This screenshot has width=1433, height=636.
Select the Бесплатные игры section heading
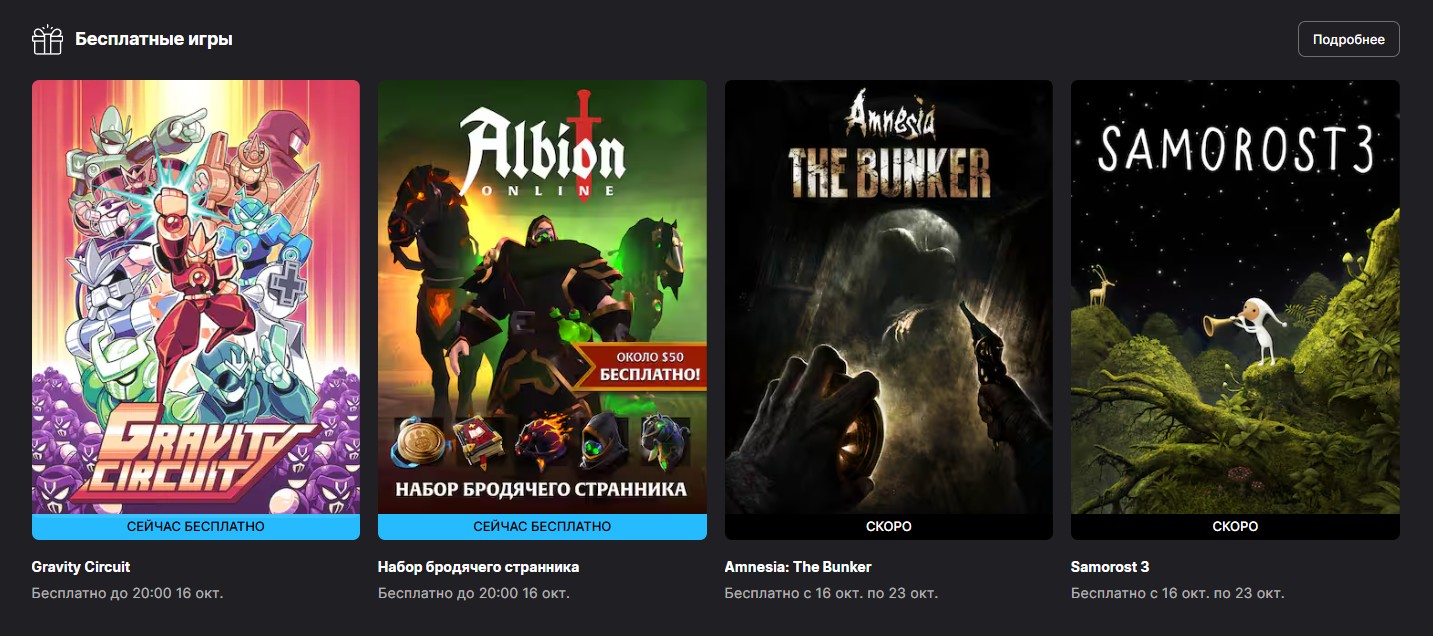pos(154,40)
